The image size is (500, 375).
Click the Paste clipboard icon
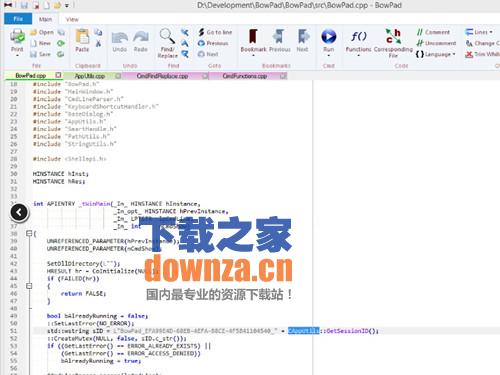[82, 37]
